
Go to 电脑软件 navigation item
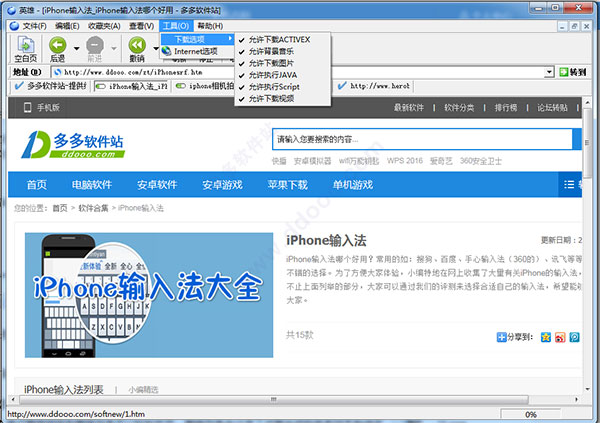pyautogui.click(x=92, y=185)
